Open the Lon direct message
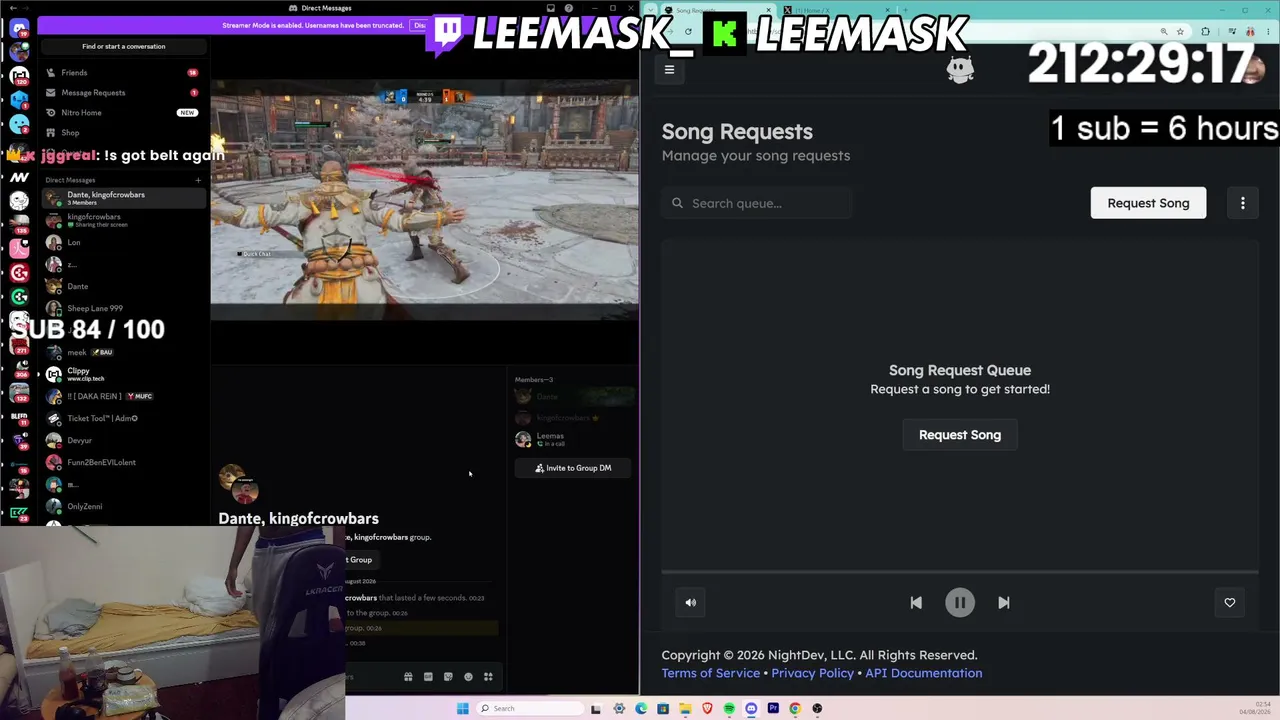This screenshot has height=720, width=1280. point(122,243)
